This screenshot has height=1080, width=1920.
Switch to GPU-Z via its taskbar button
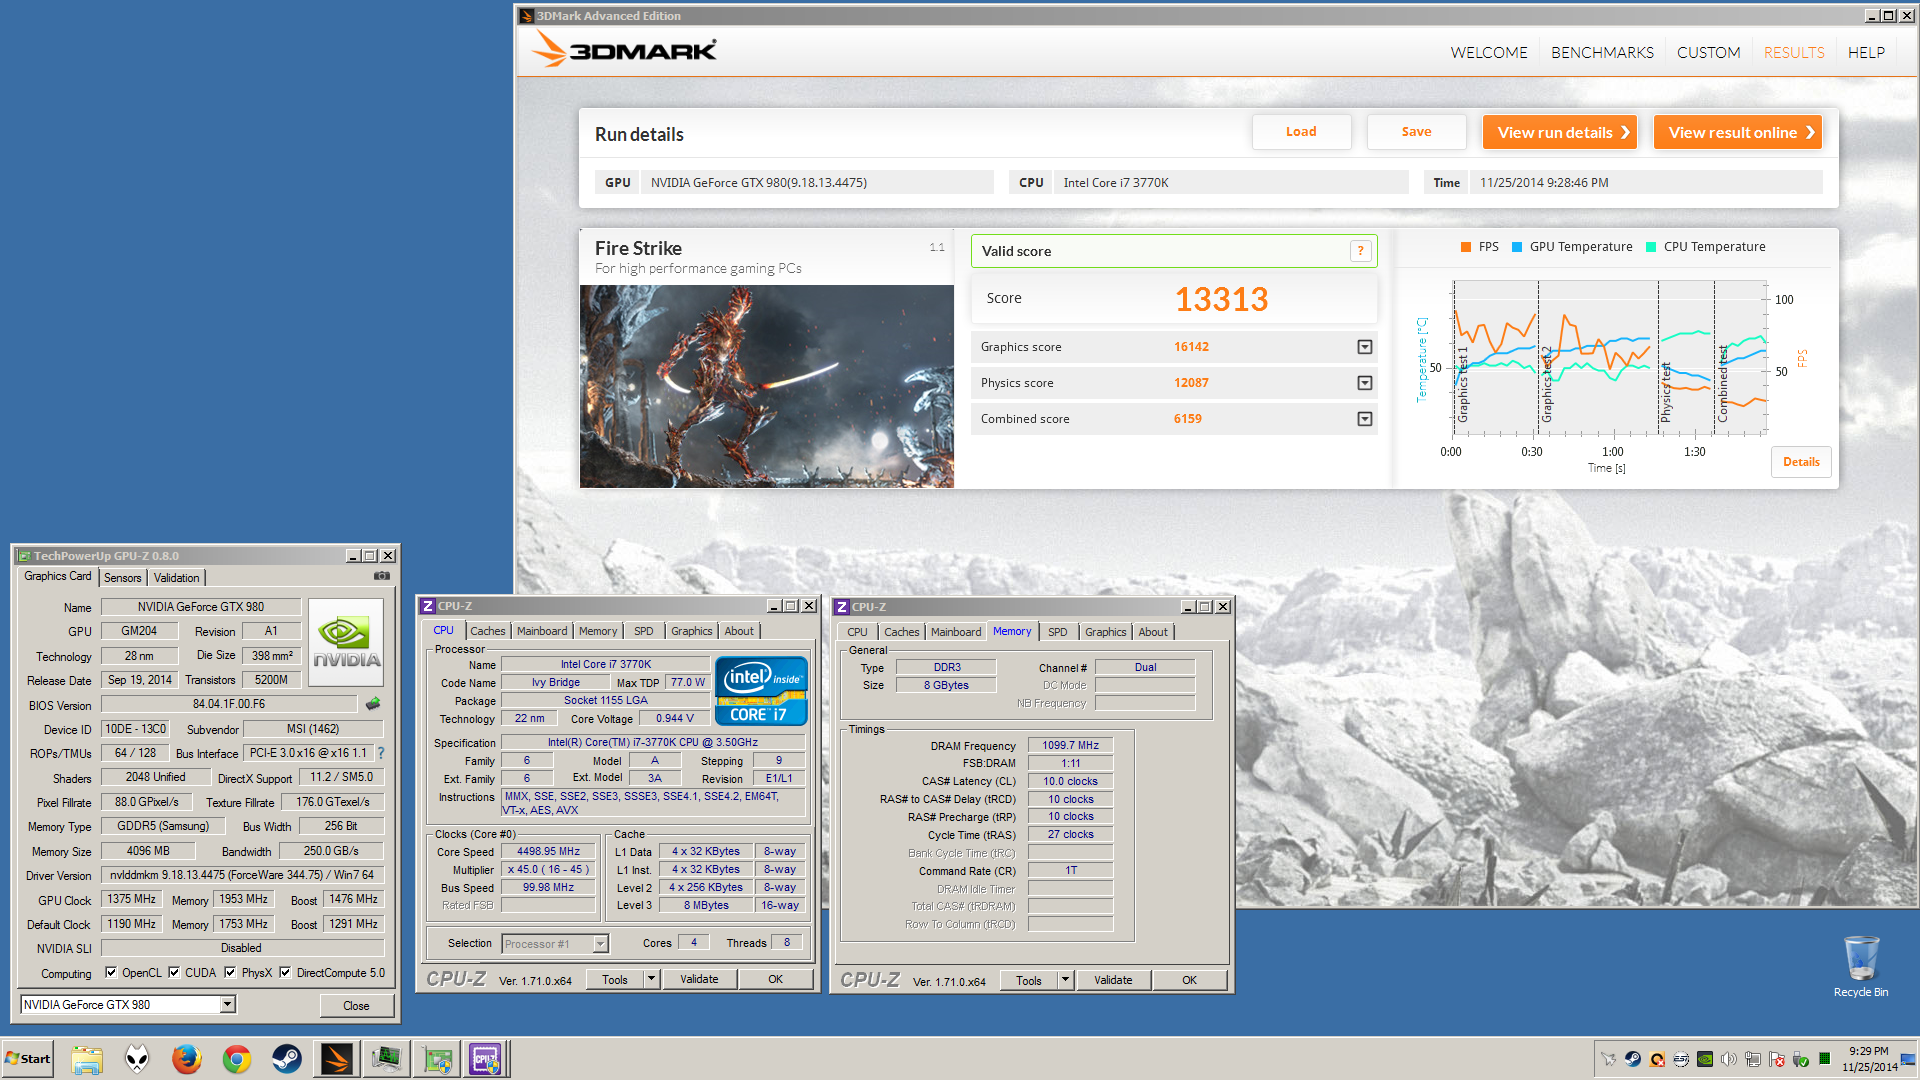(436, 1059)
